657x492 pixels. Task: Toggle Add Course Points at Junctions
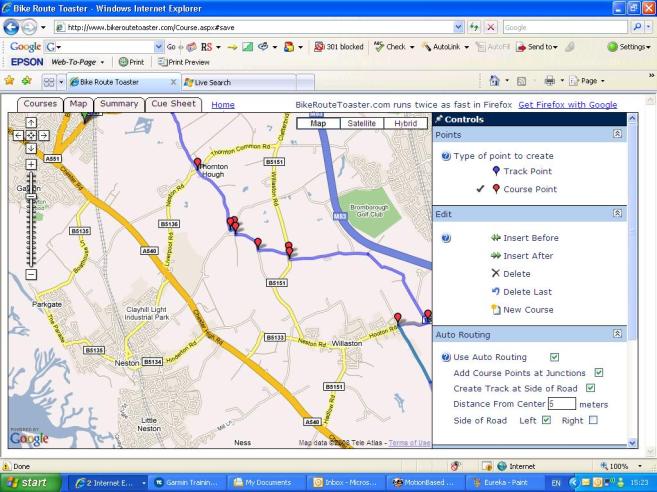pyautogui.click(x=599, y=372)
